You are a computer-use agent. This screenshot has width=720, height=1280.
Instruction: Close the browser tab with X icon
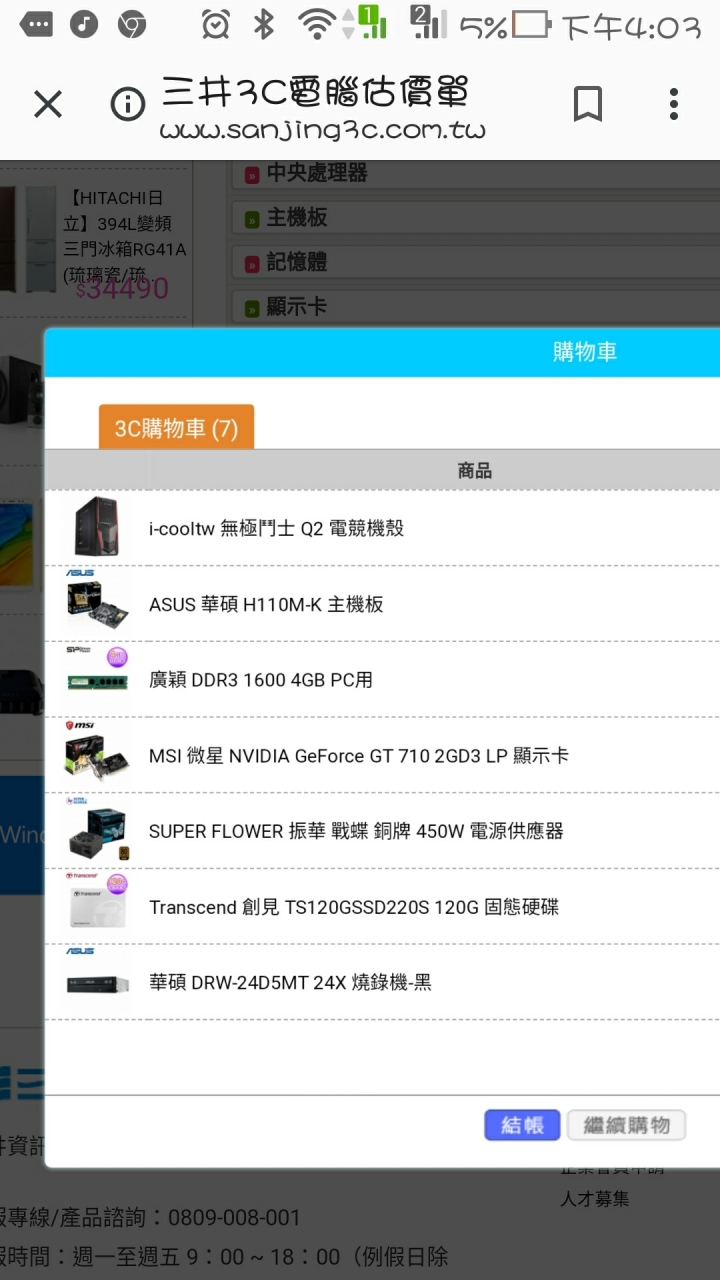tap(48, 104)
